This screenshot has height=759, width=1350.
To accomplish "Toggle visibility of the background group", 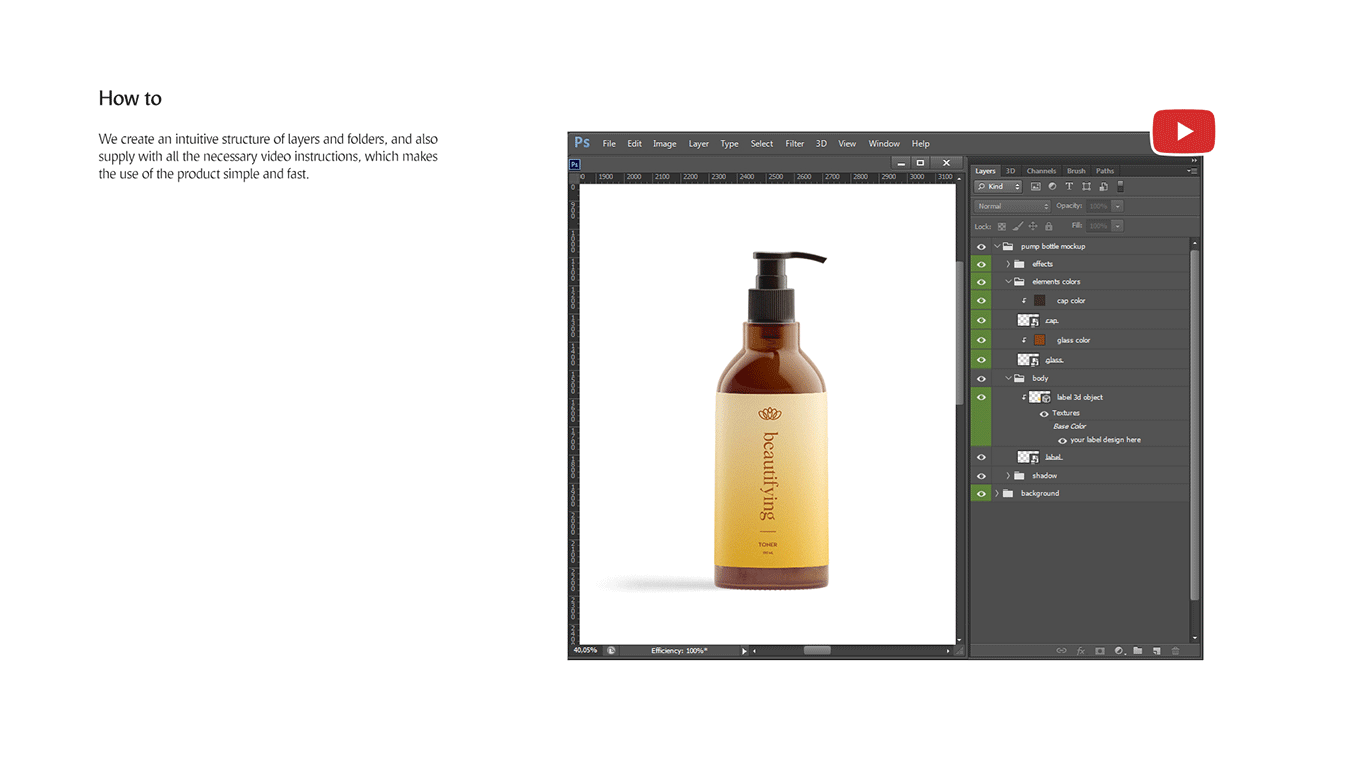I will point(981,494).
